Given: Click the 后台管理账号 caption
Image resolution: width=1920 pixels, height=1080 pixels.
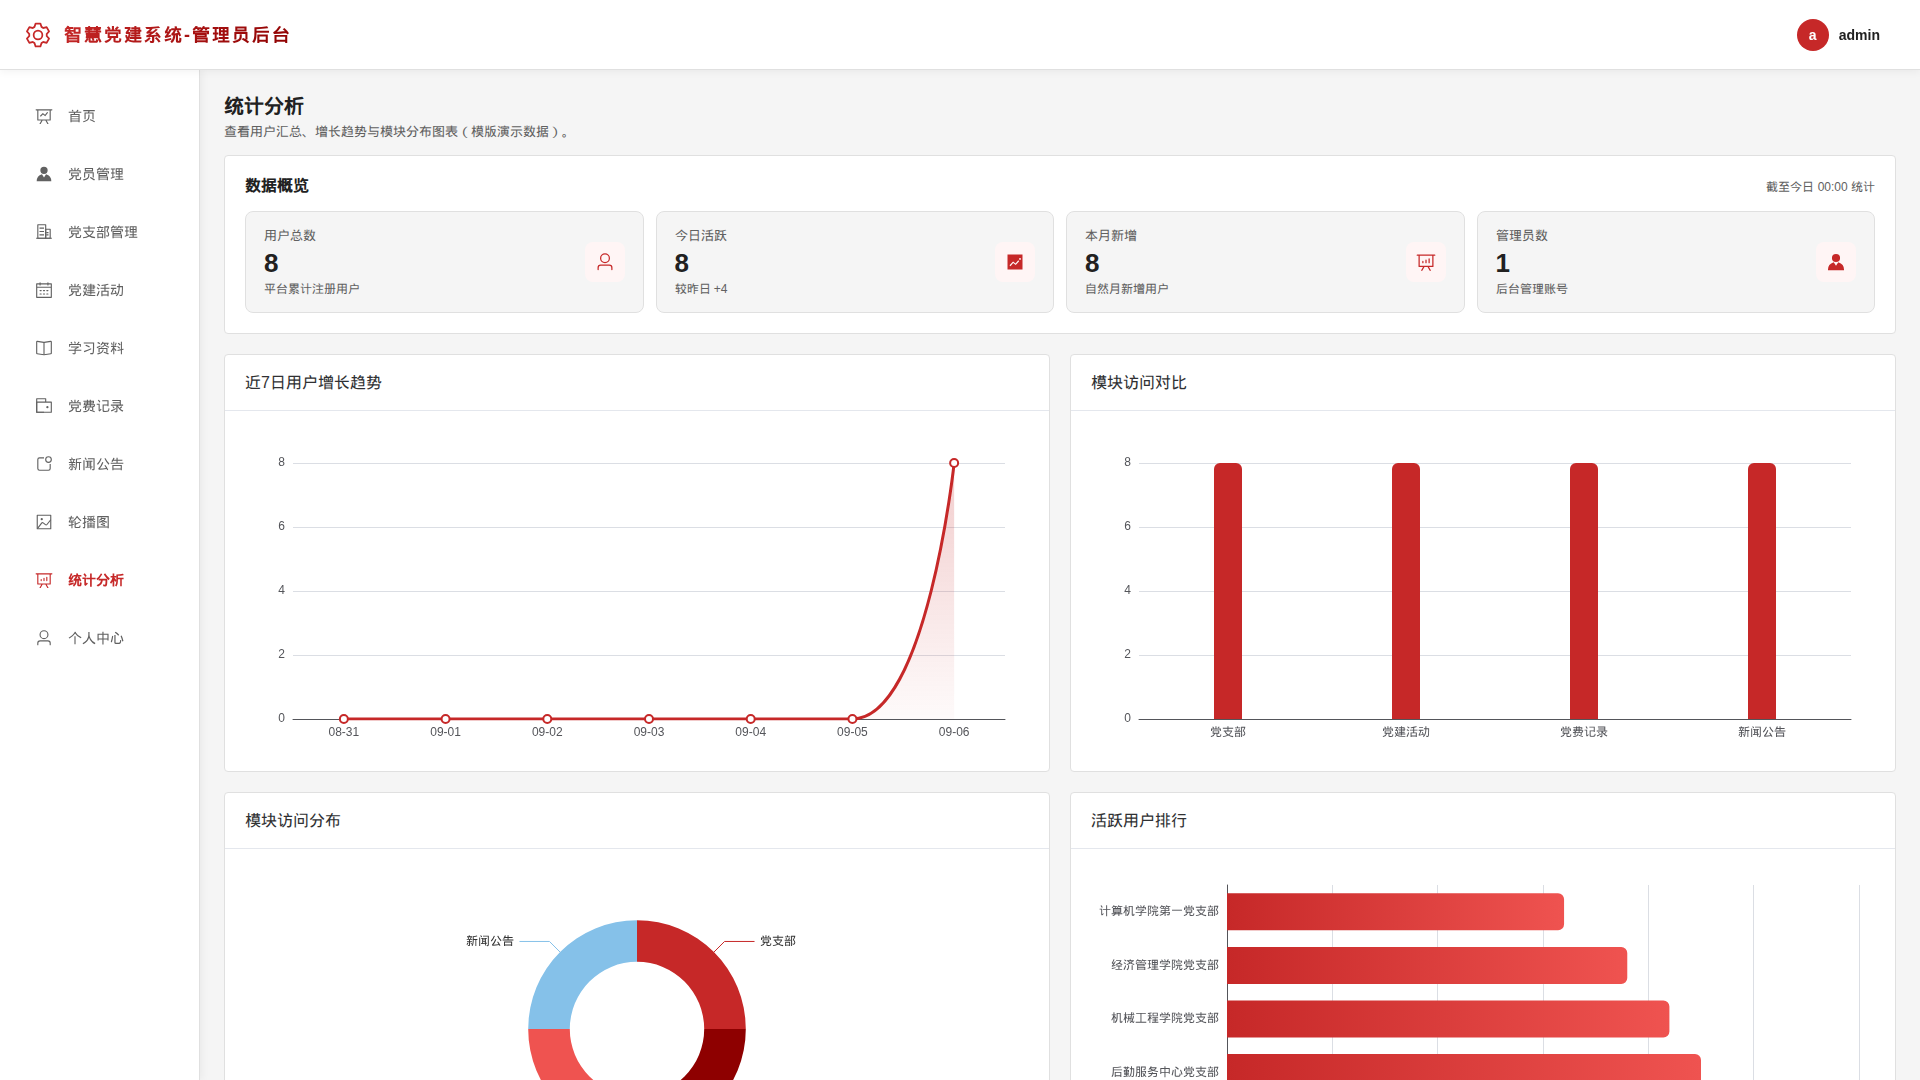Looking at the screenshot, I should (x=1532, y=289).
